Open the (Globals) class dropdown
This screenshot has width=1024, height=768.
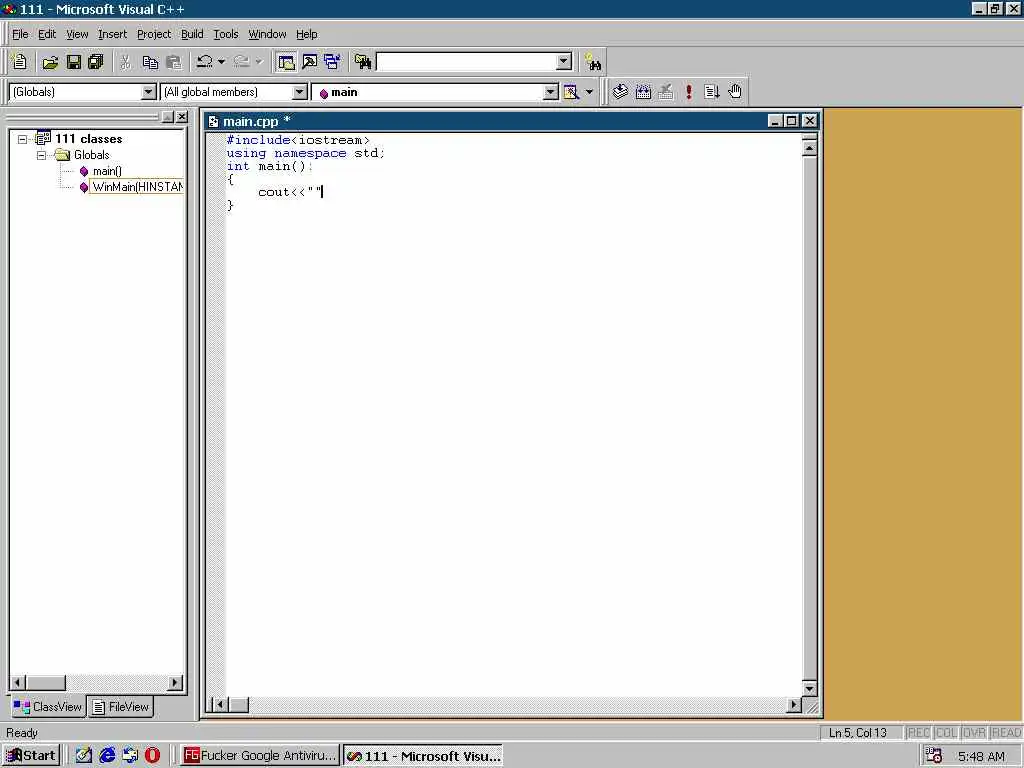[x=149, y=92]
